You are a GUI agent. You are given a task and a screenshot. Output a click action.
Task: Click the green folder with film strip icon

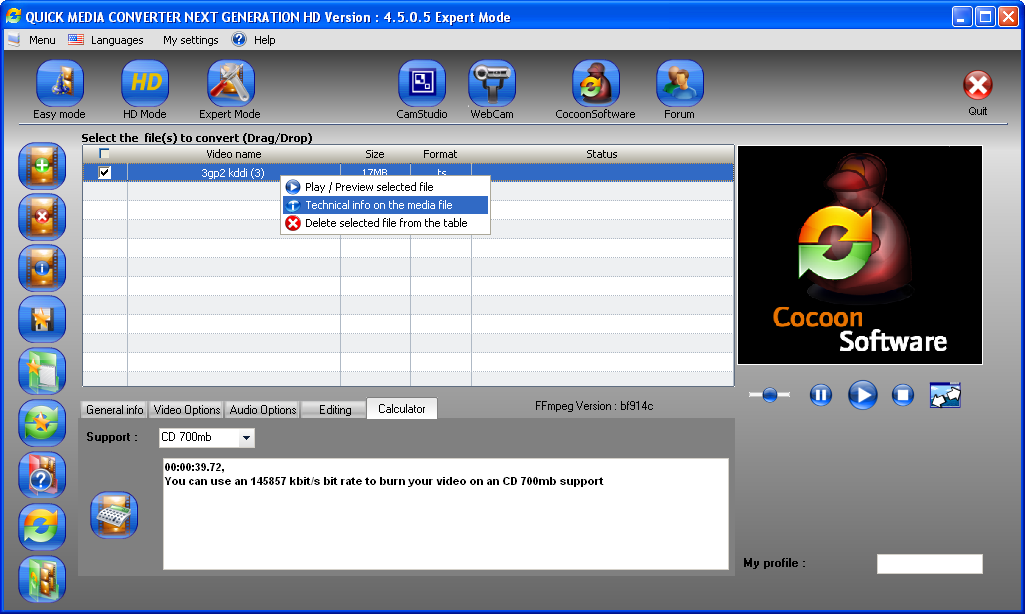coord(42,579)
